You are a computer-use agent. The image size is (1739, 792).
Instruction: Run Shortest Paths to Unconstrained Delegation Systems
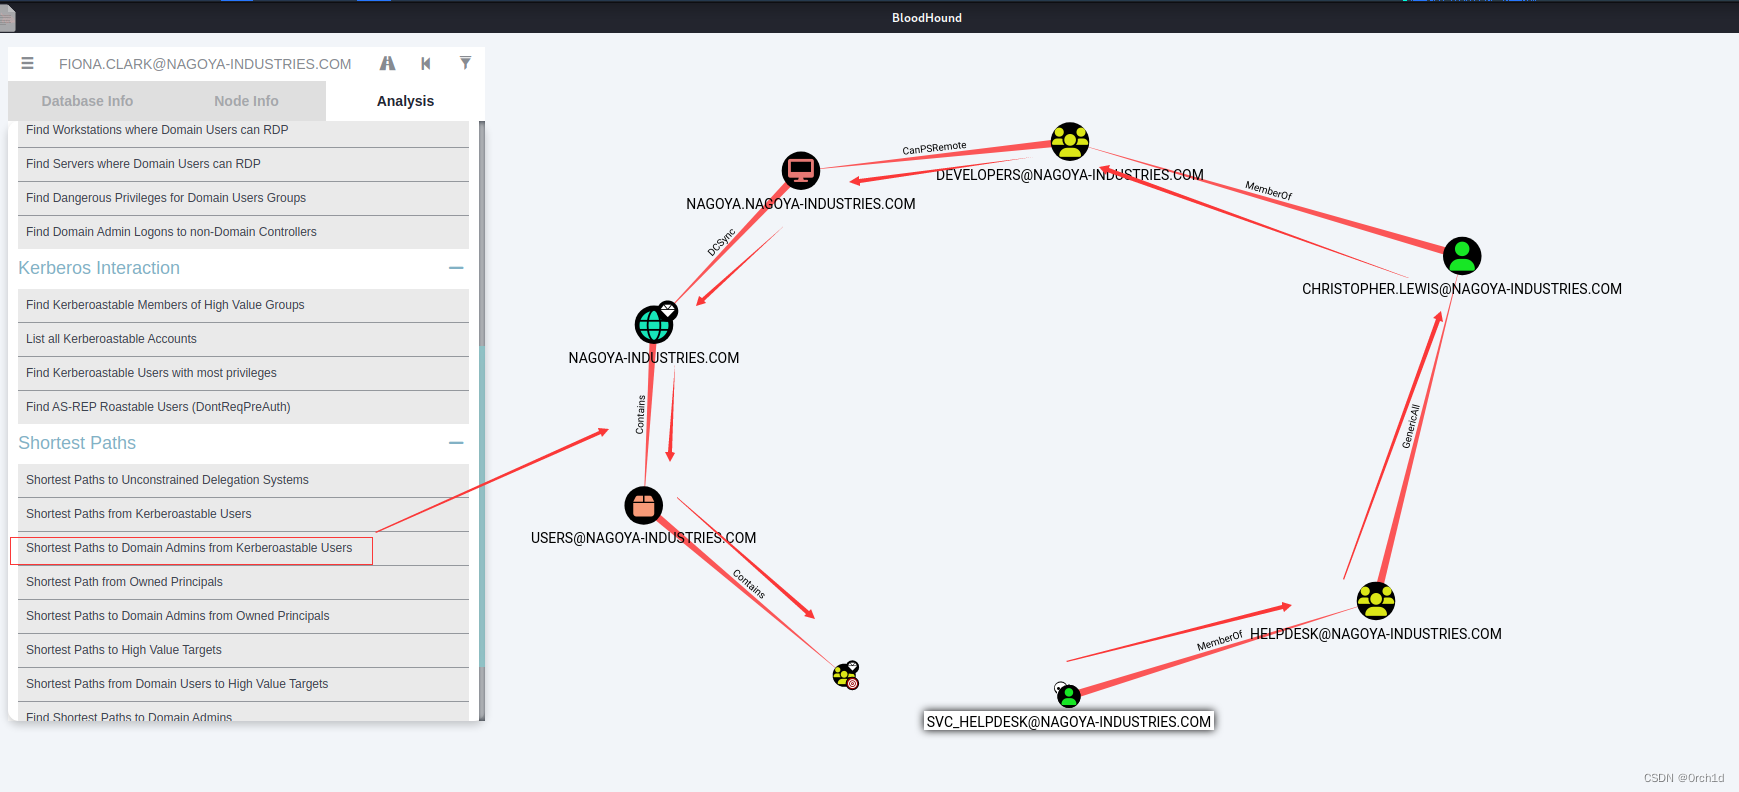pyautogui.click(x=243, y=480)
